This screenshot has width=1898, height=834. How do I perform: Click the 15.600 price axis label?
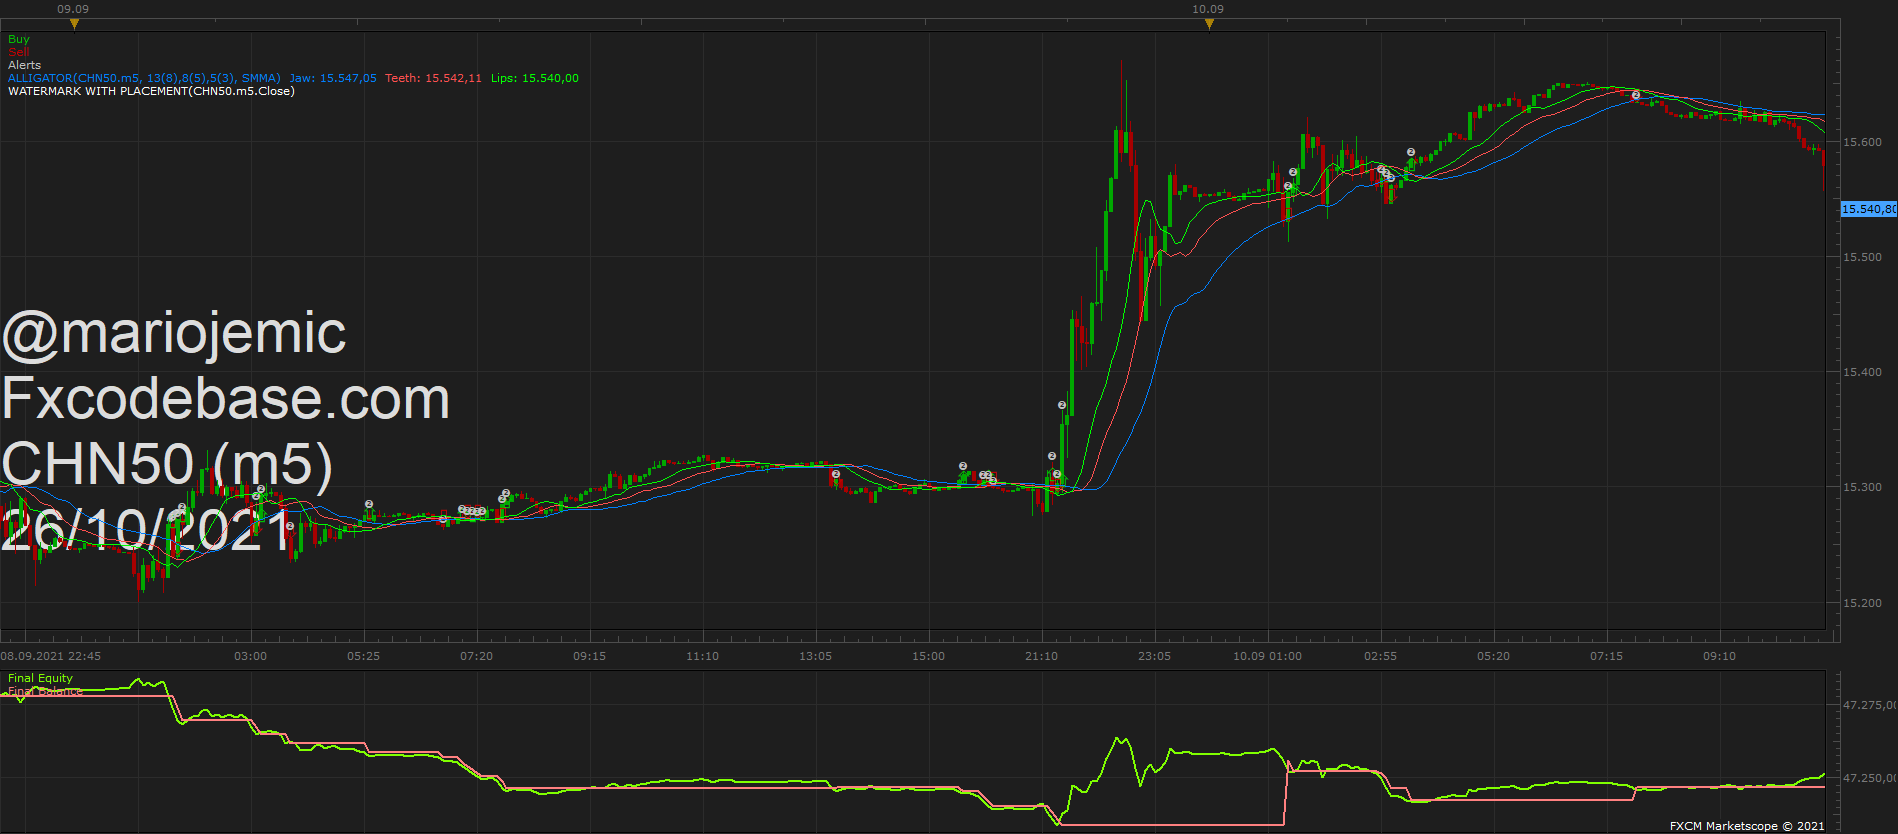[x=1862, y=142]
